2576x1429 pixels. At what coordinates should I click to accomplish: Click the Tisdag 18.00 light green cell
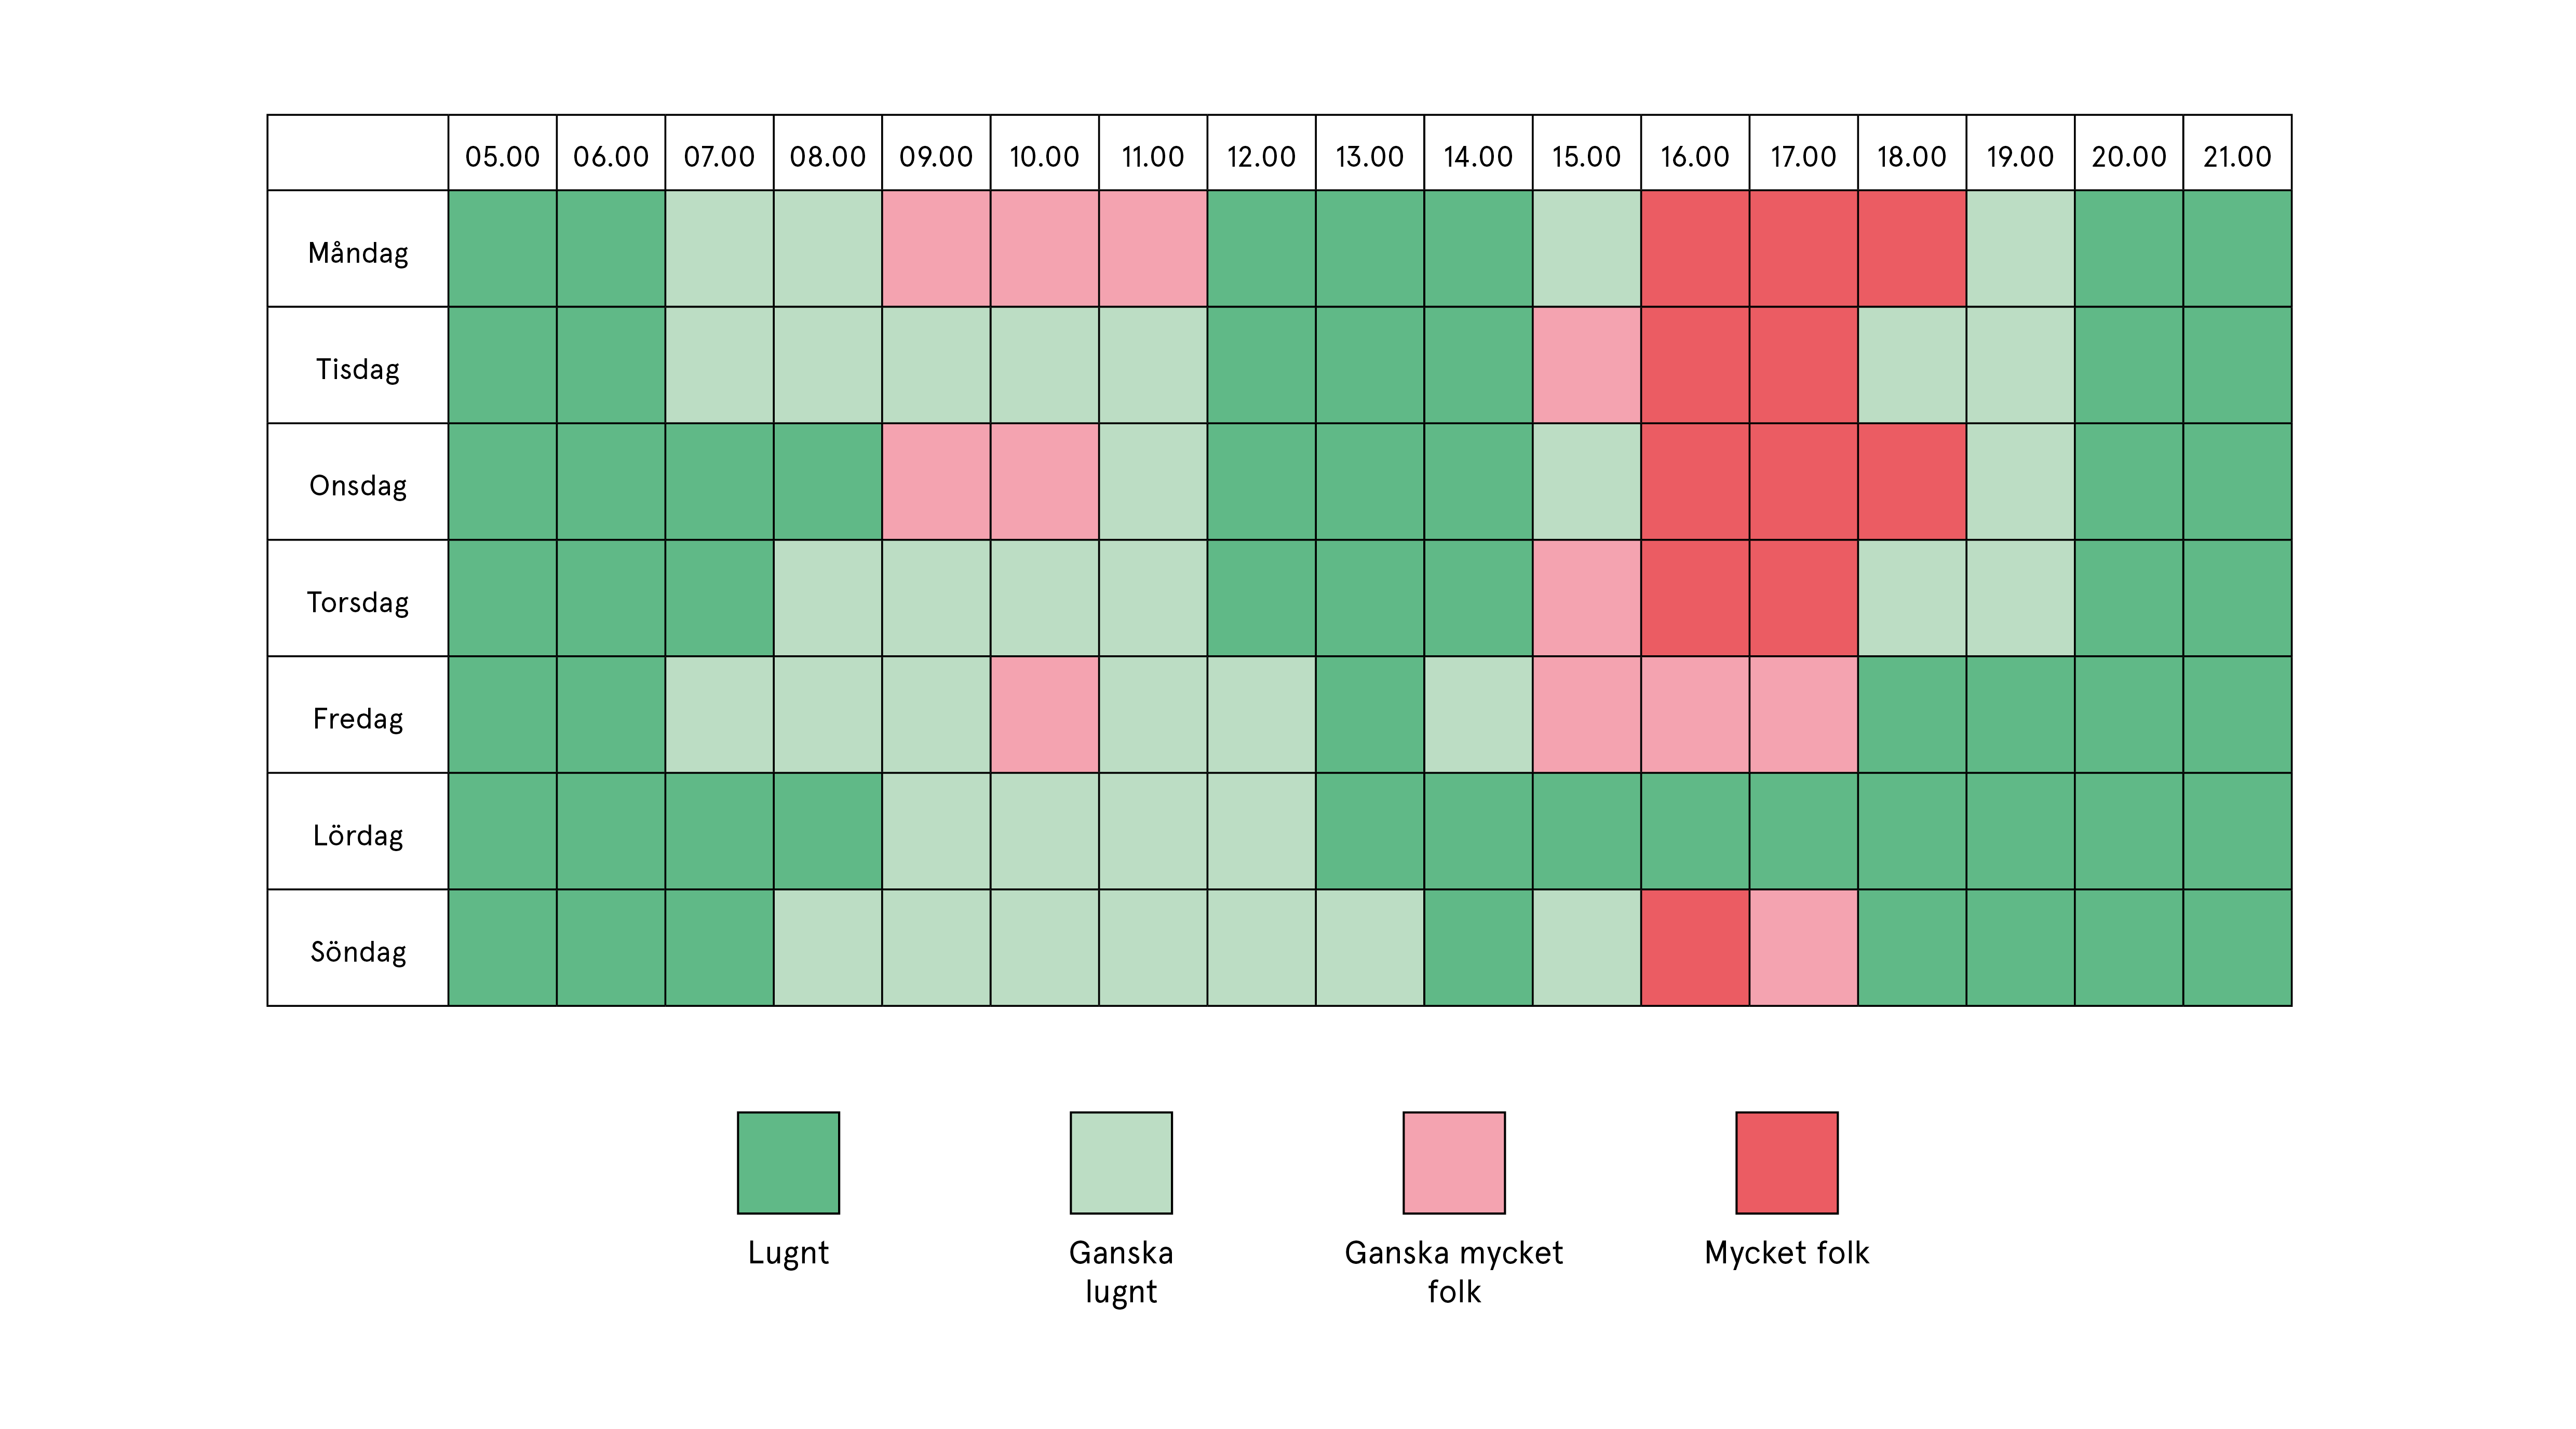click(x=1912, y=365)
